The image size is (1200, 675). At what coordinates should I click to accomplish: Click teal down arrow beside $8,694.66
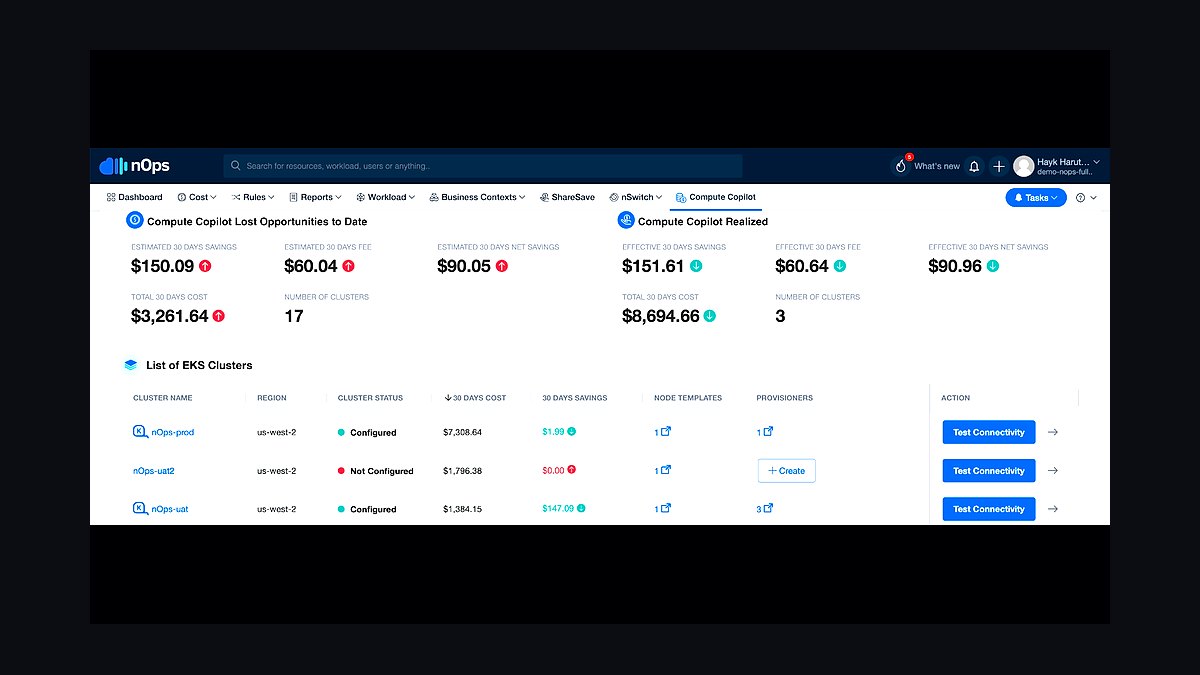[x=710, y=316]
